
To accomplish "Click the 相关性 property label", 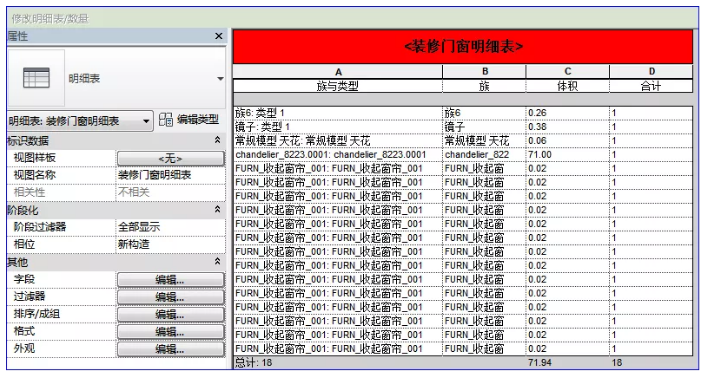I will point(30,192).
